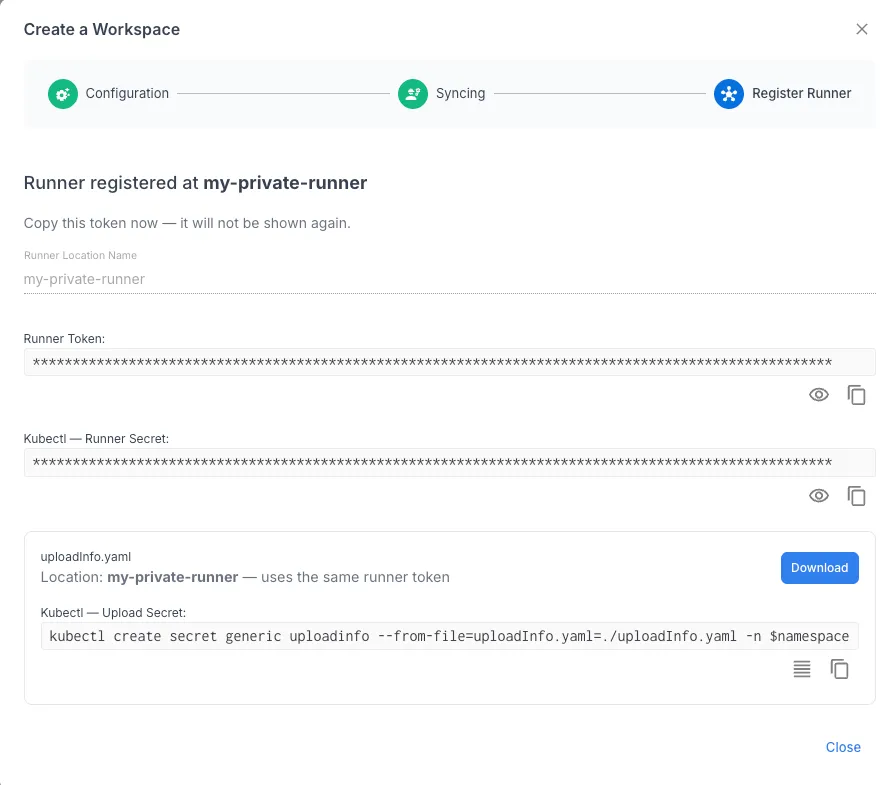Select the Configuration step label
Image resolution: width=896 pixels, height=785 pixels.
pyautogui.click(x=127, y=93)
